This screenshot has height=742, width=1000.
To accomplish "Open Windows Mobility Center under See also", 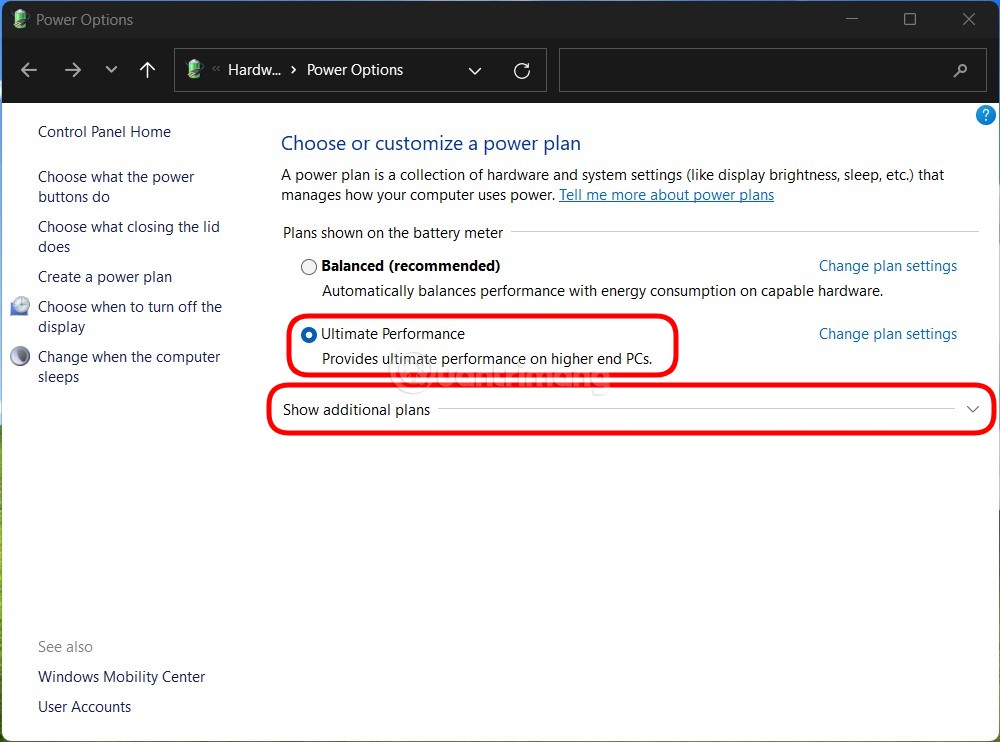I will point(121,677).
